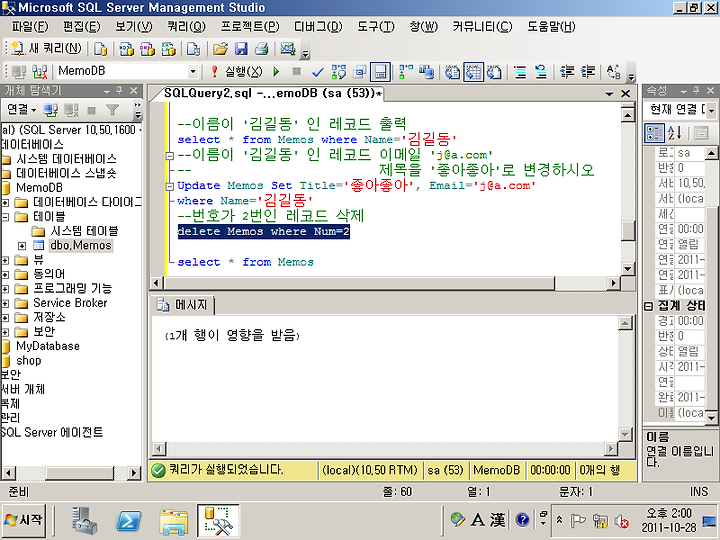The height and width of the screenshot is (540, 720).
Task: Open the Activity Monitor
Action: pos(288,49)
